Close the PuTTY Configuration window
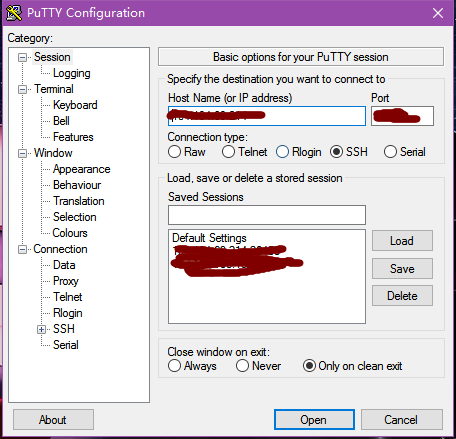Screen dimensions: 456x439 click(438, 13)
